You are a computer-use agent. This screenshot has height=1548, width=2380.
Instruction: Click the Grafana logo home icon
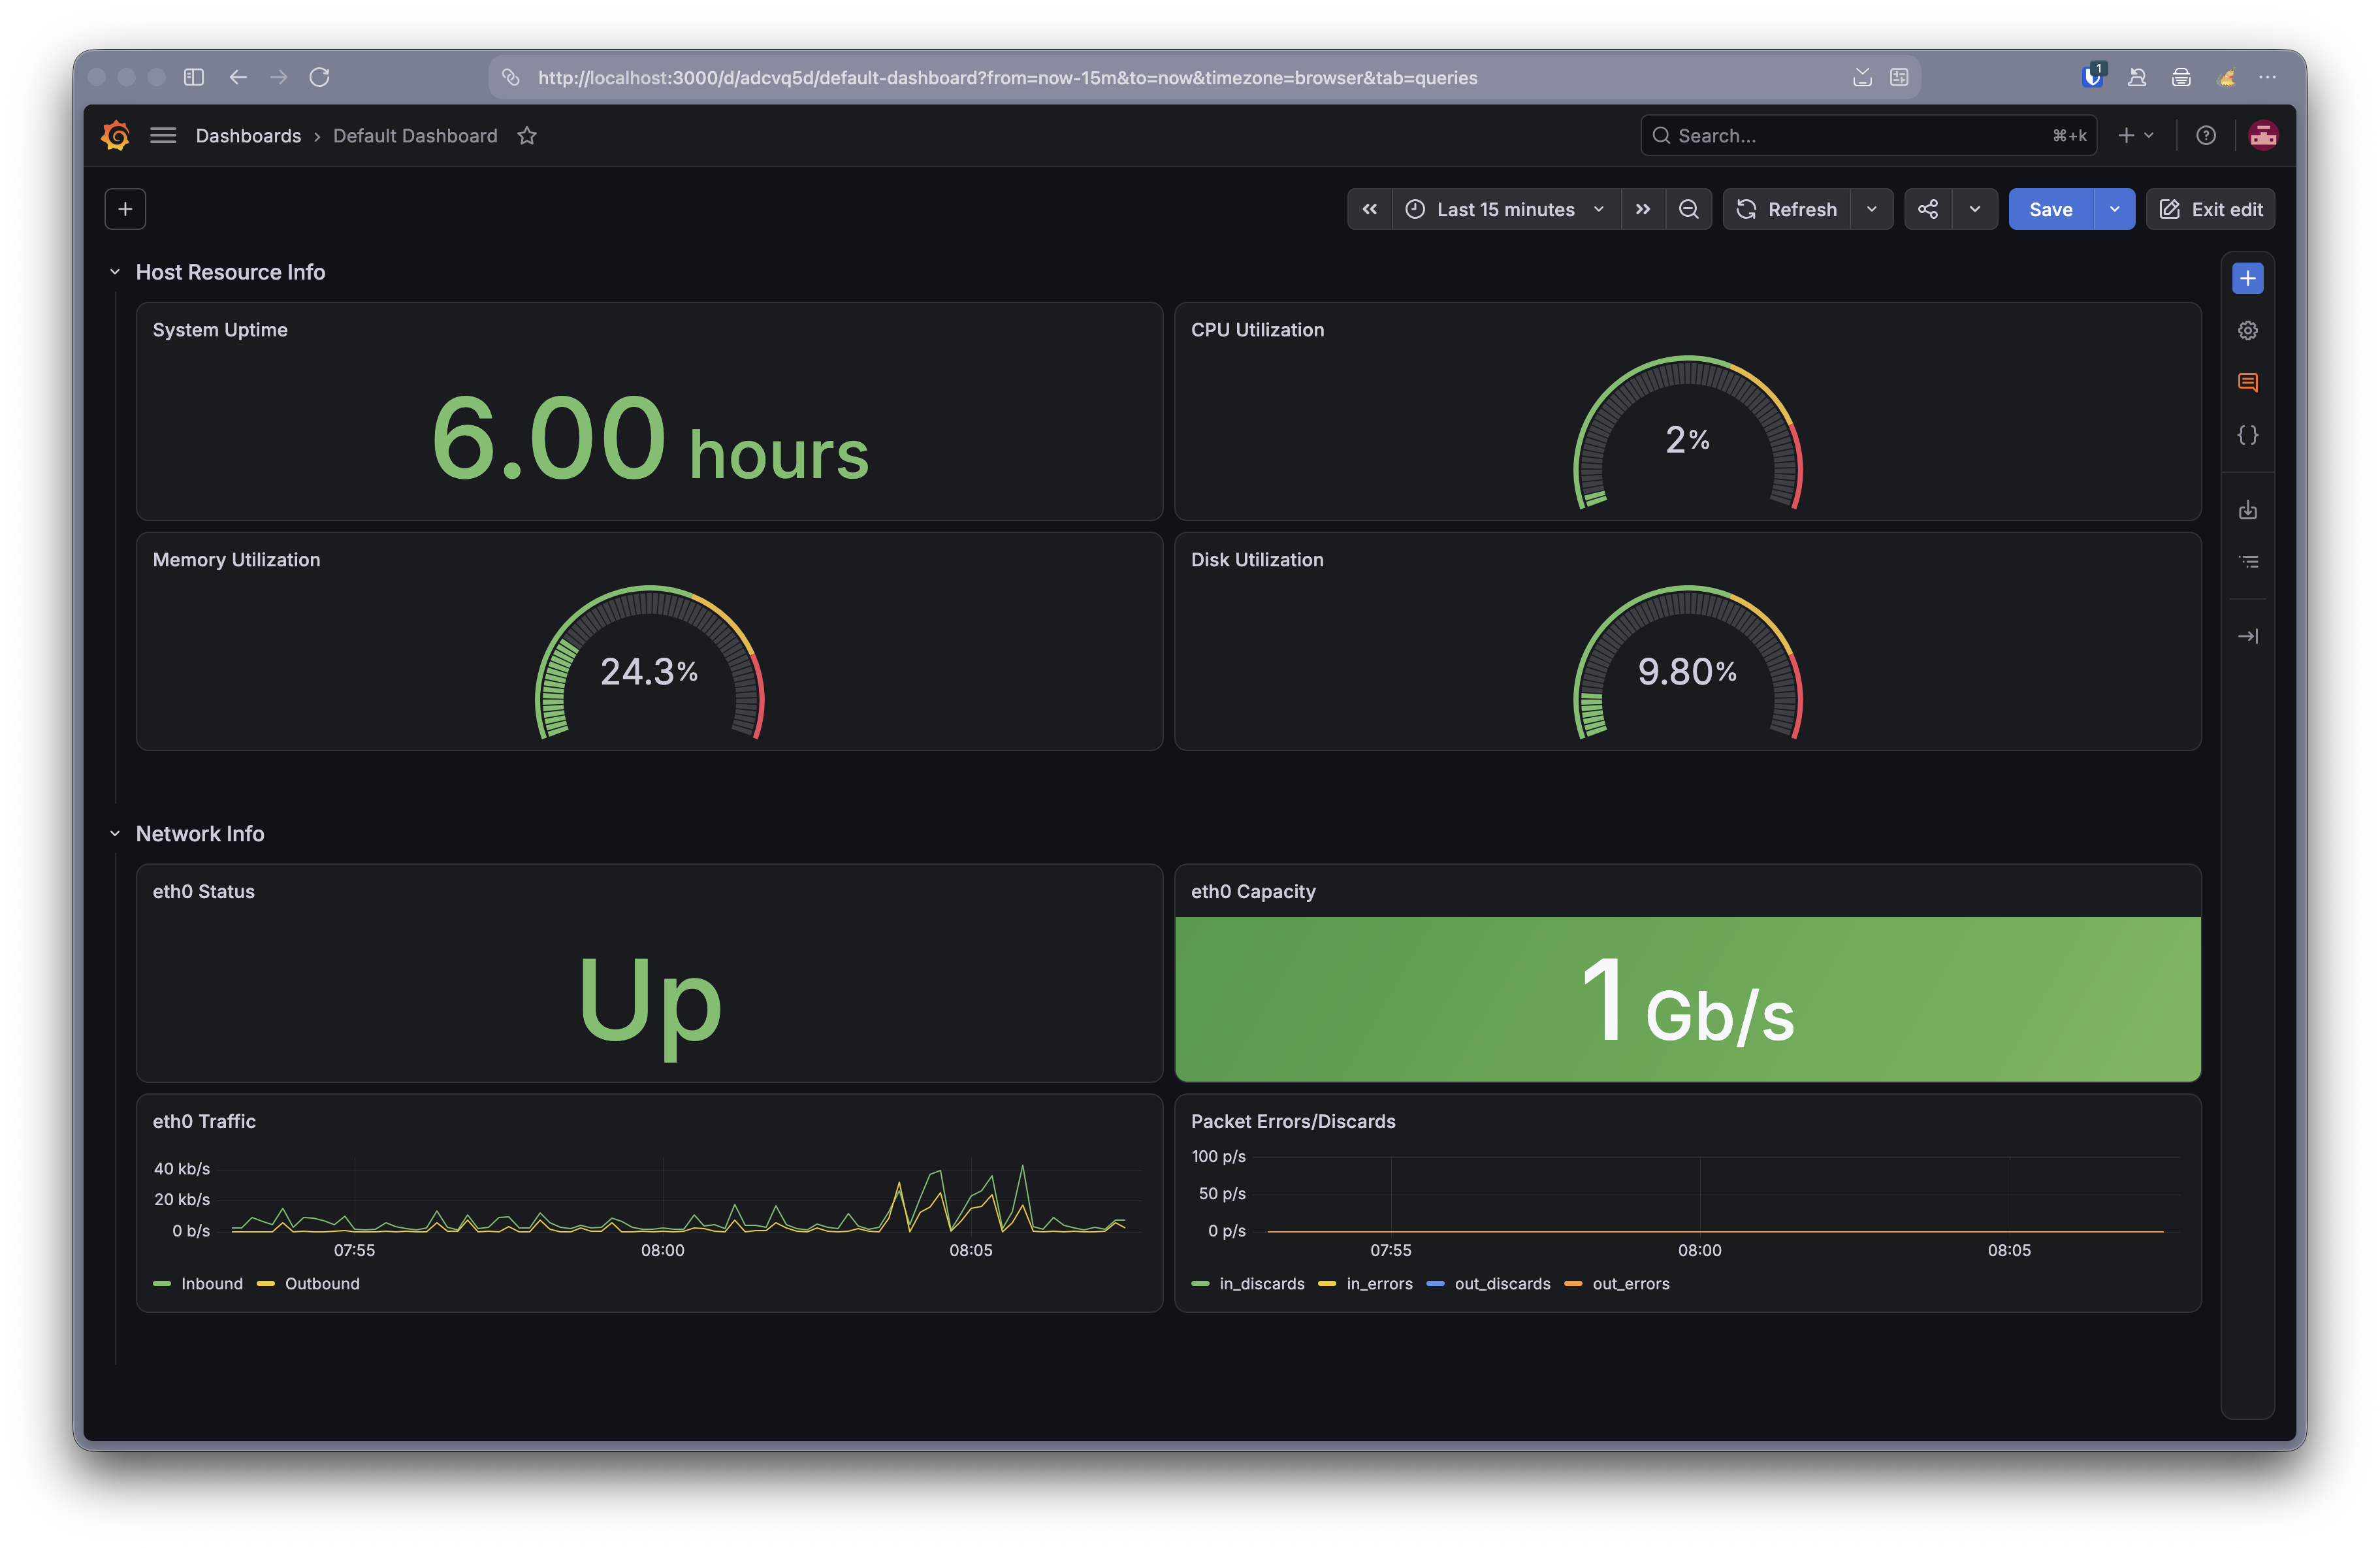click(x=116, y=135)
